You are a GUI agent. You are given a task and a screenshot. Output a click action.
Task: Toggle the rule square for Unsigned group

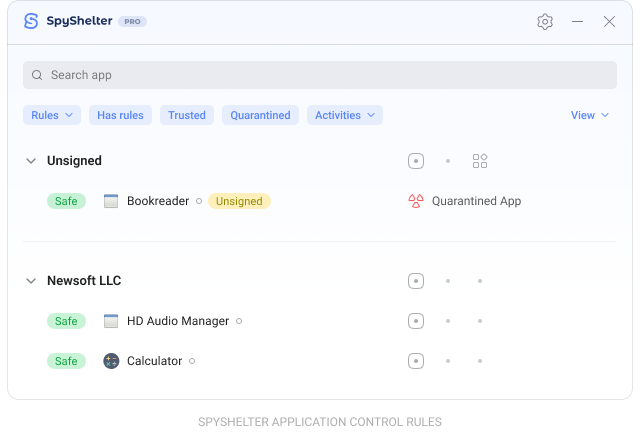(416, 161)
